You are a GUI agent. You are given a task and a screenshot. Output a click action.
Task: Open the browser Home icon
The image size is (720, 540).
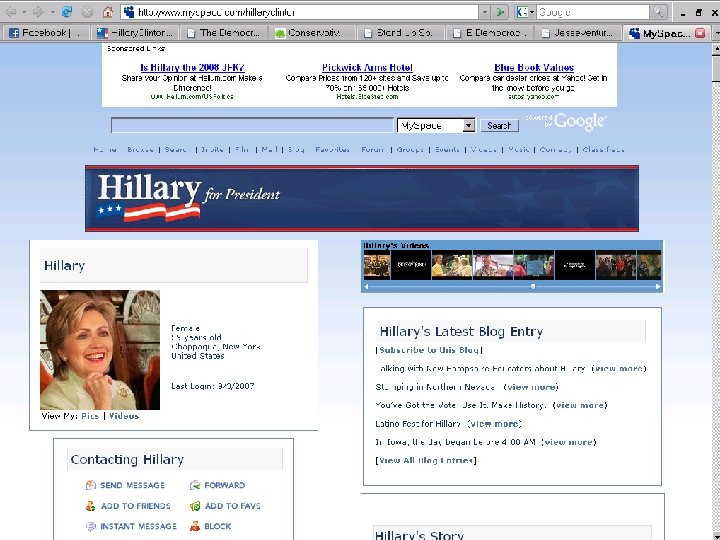(x=108, y=12)
